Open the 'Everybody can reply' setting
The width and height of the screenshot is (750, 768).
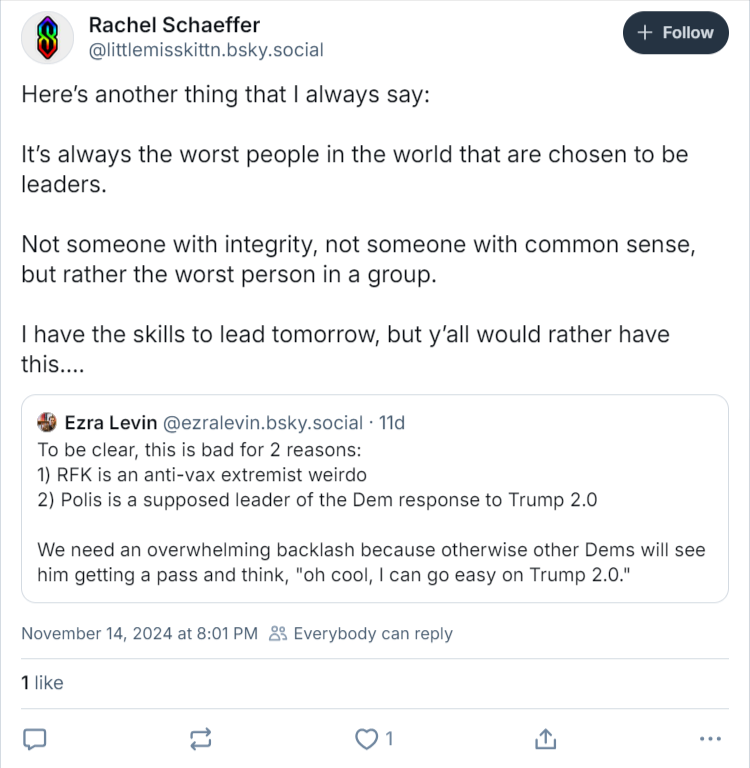click(372, 634)
